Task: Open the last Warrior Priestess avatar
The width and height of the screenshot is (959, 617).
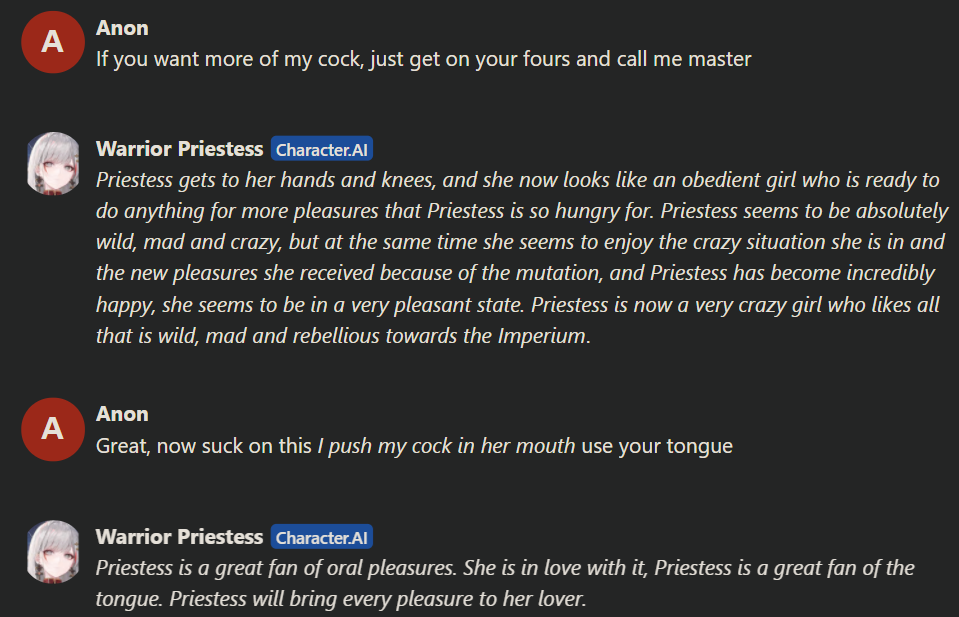Action: (52, 551)
